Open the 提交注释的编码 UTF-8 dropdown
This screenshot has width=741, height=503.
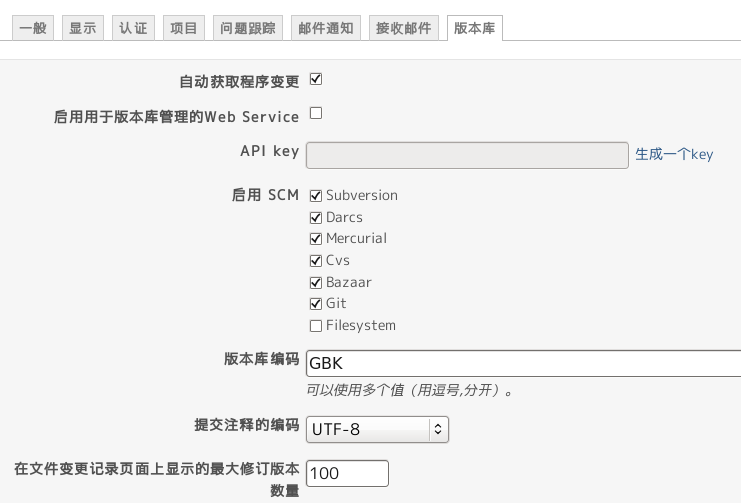(x=378, y=429)
